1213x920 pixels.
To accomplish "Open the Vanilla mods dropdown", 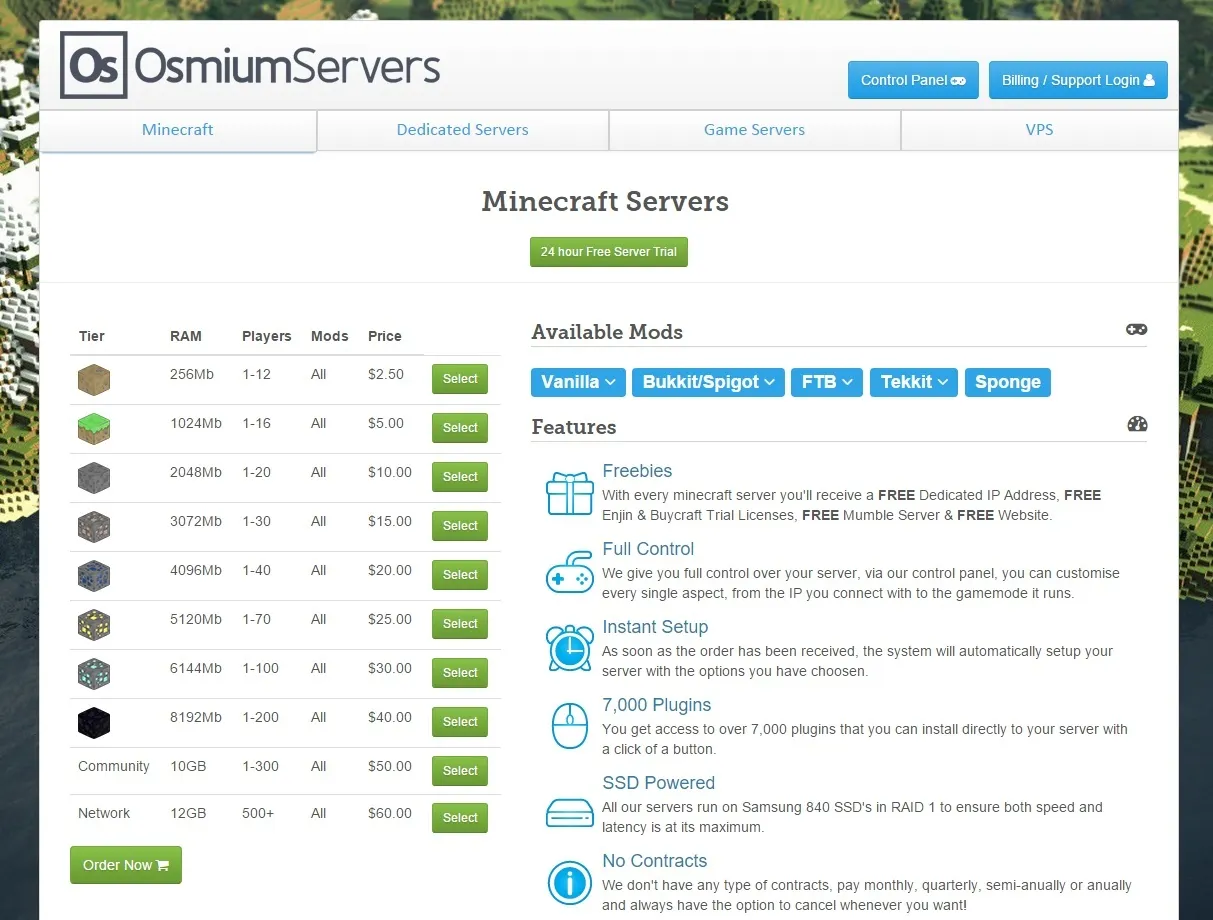I will 578,382.
